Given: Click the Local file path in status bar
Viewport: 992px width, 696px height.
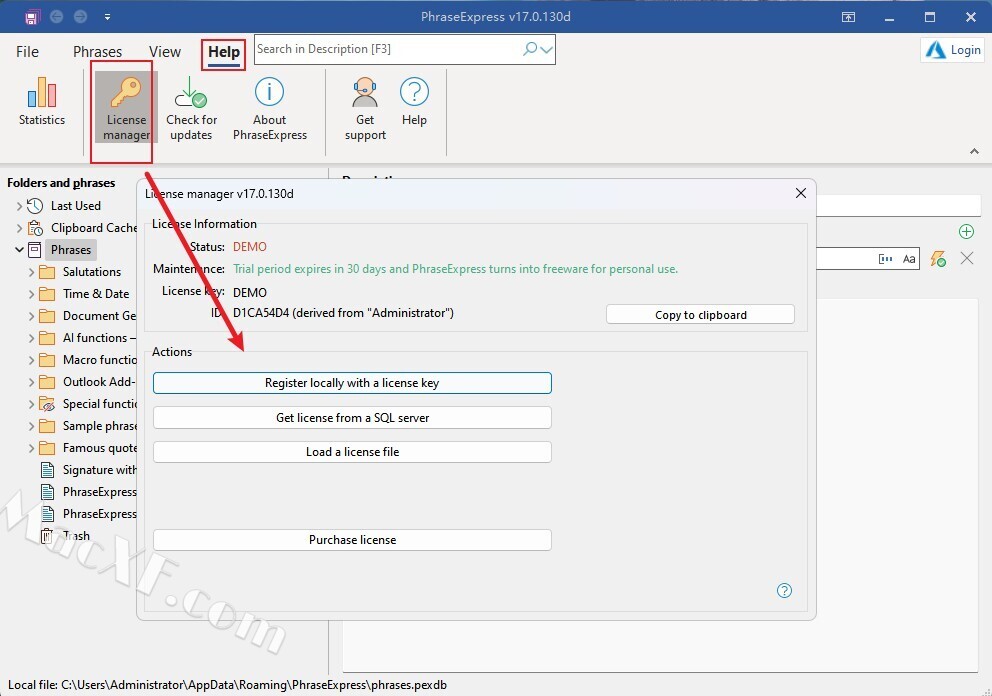Looking at the screenshot, I should (227, 685).
